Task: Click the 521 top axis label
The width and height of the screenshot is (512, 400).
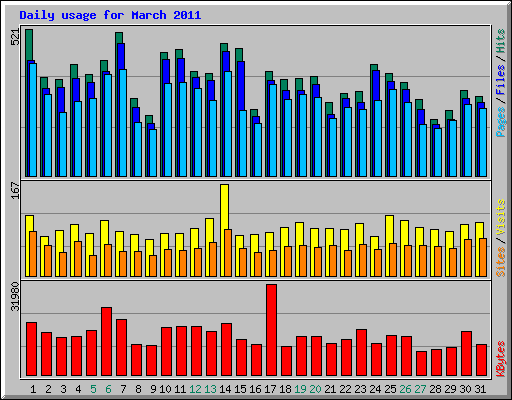Action: [x=15, y=37]
